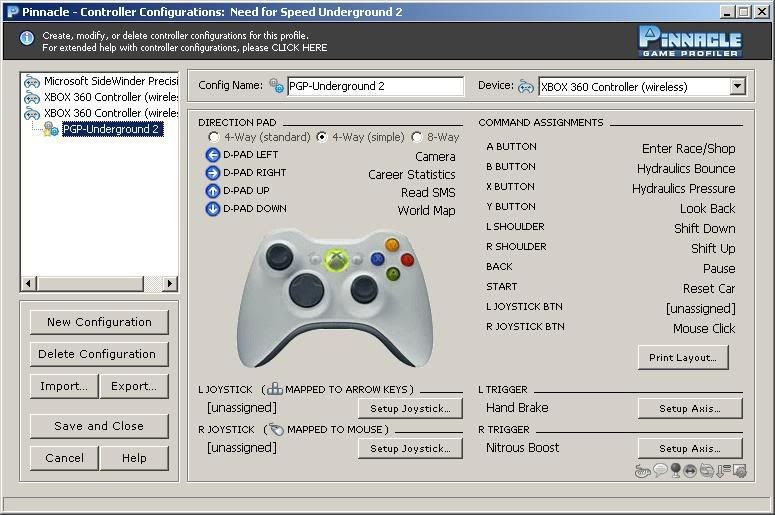This screenshot has height=515, width=775.
Task: Click the tree horizontal scrollbar left arrow
Action: pyautogui.click(x=29, y=283)
